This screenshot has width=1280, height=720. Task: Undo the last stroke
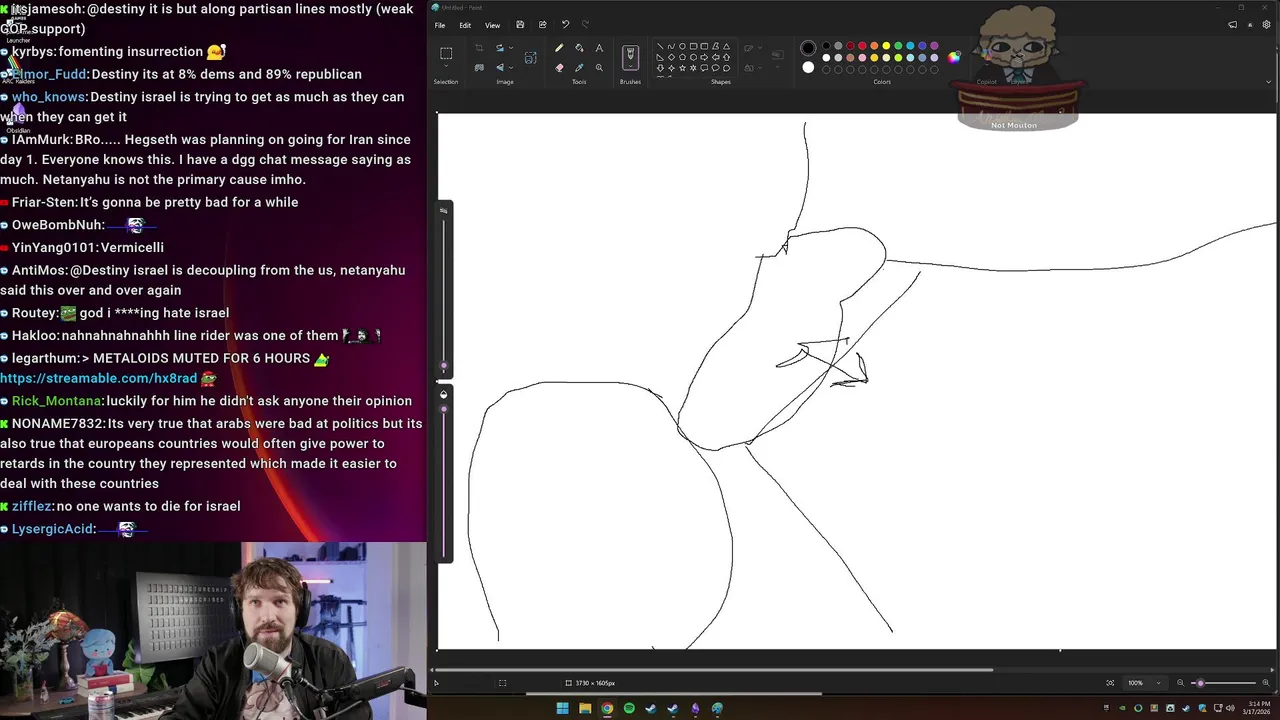[565, 25]
